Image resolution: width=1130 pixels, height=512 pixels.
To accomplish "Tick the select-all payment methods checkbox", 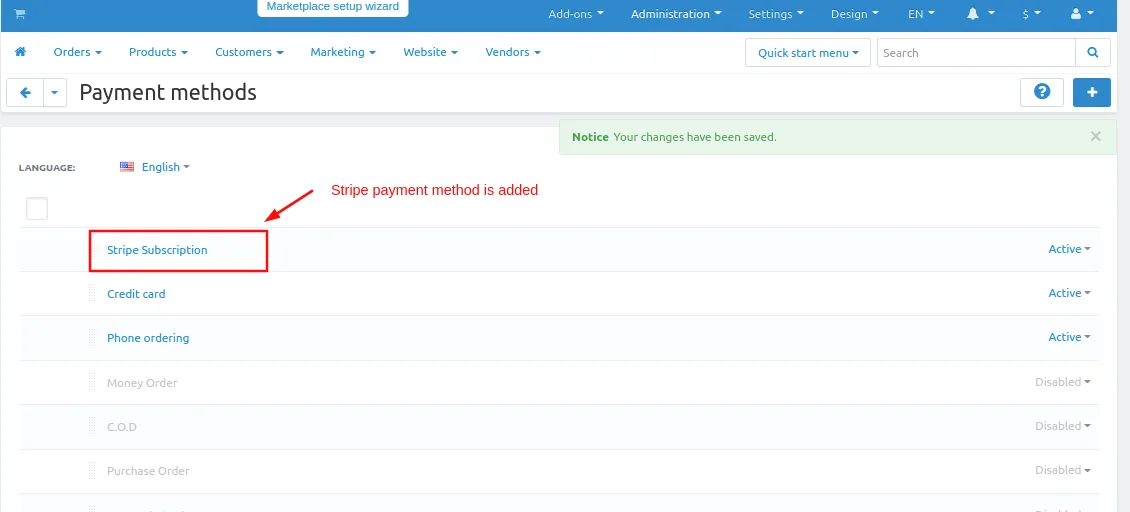I will (x=37, y=209).
